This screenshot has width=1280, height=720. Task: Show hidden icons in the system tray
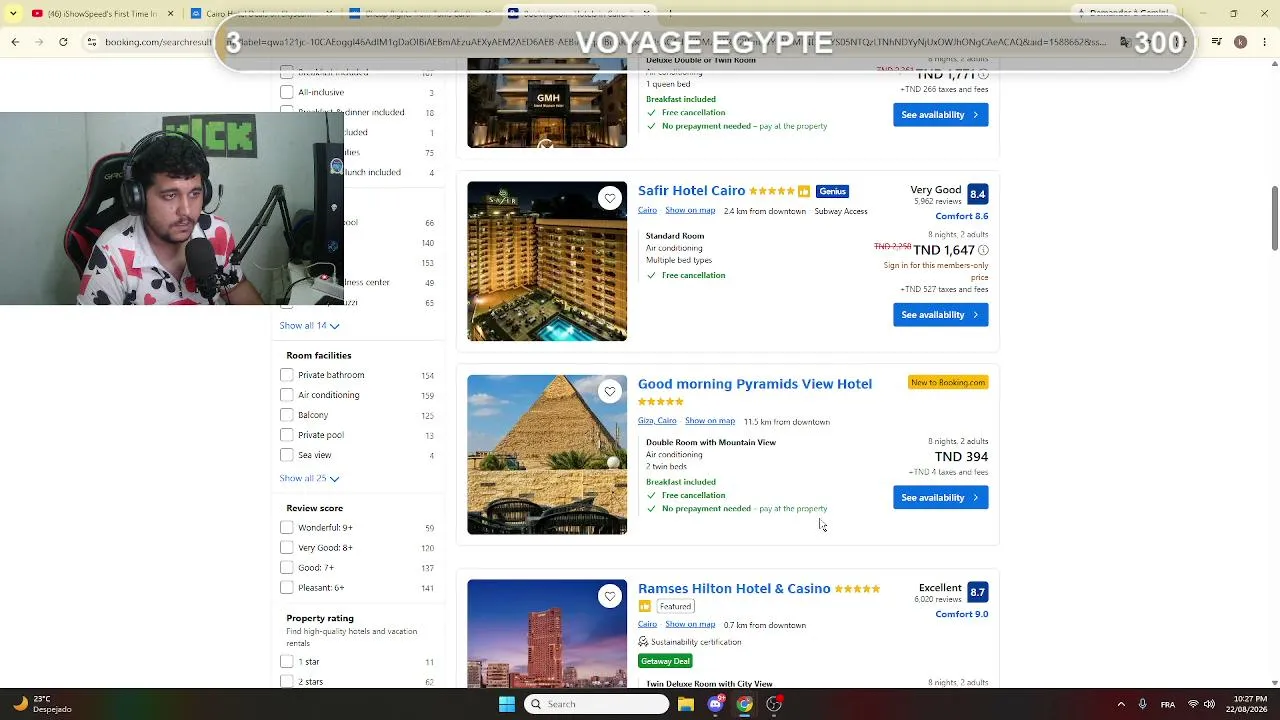(1121, 704)
